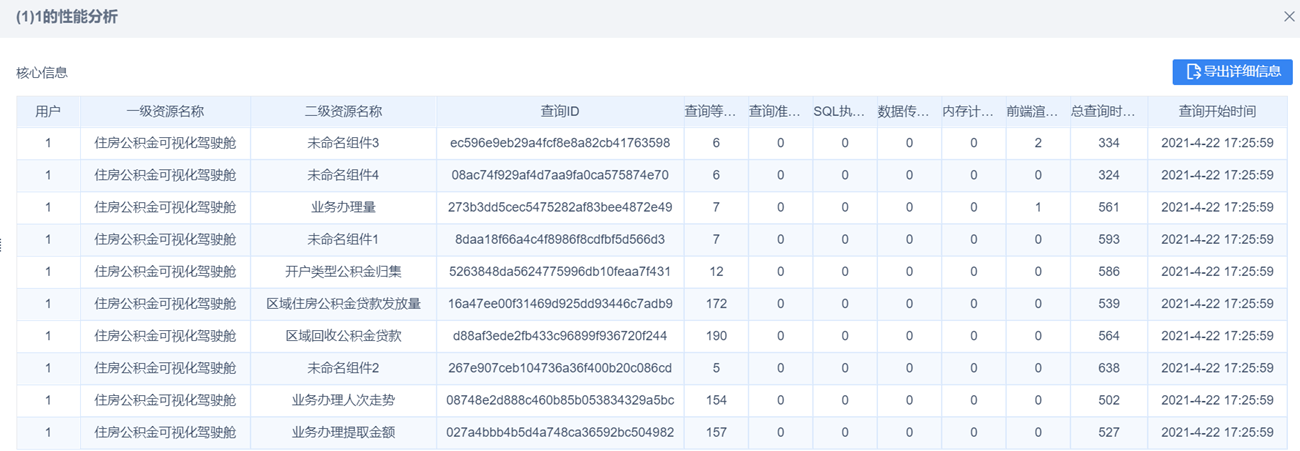The image size is (1300, 451).
Task: Click total query time value 502
Action: click(1108, 400)
